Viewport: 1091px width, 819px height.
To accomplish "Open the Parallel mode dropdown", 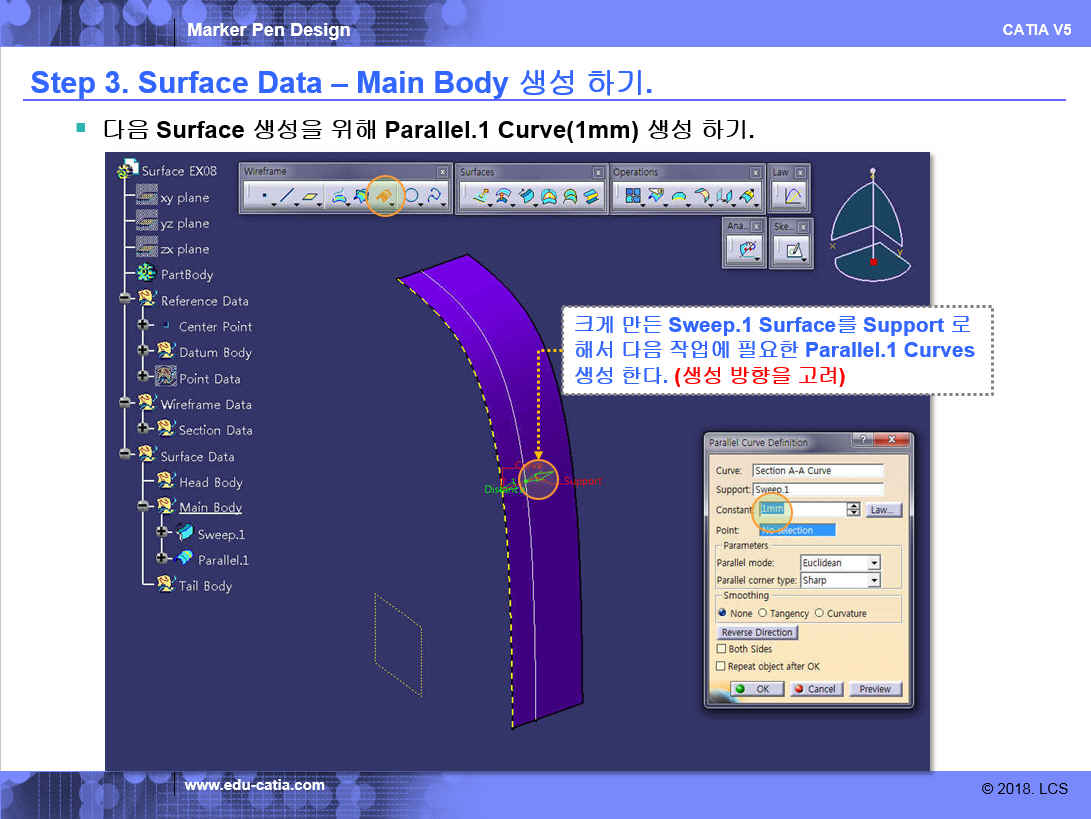I will click(x=874, y=564).
